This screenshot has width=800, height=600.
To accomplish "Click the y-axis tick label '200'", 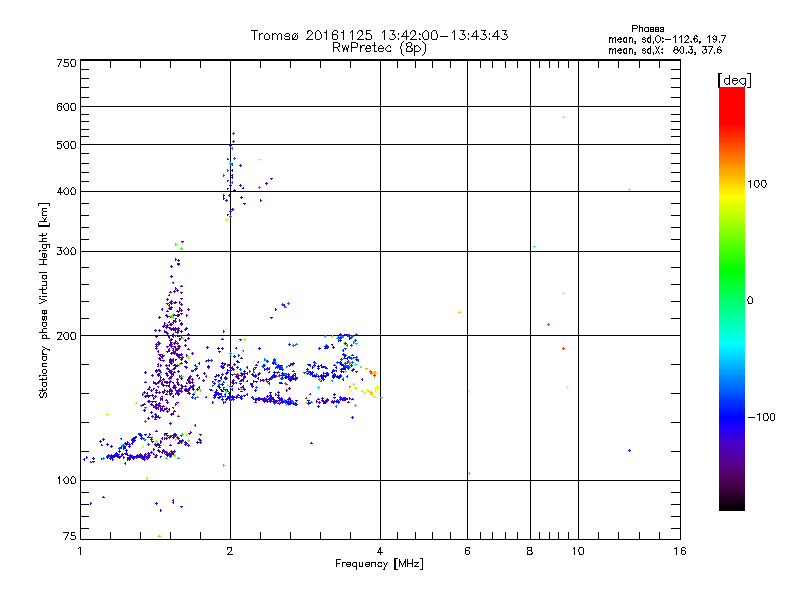I will (67, 336).
